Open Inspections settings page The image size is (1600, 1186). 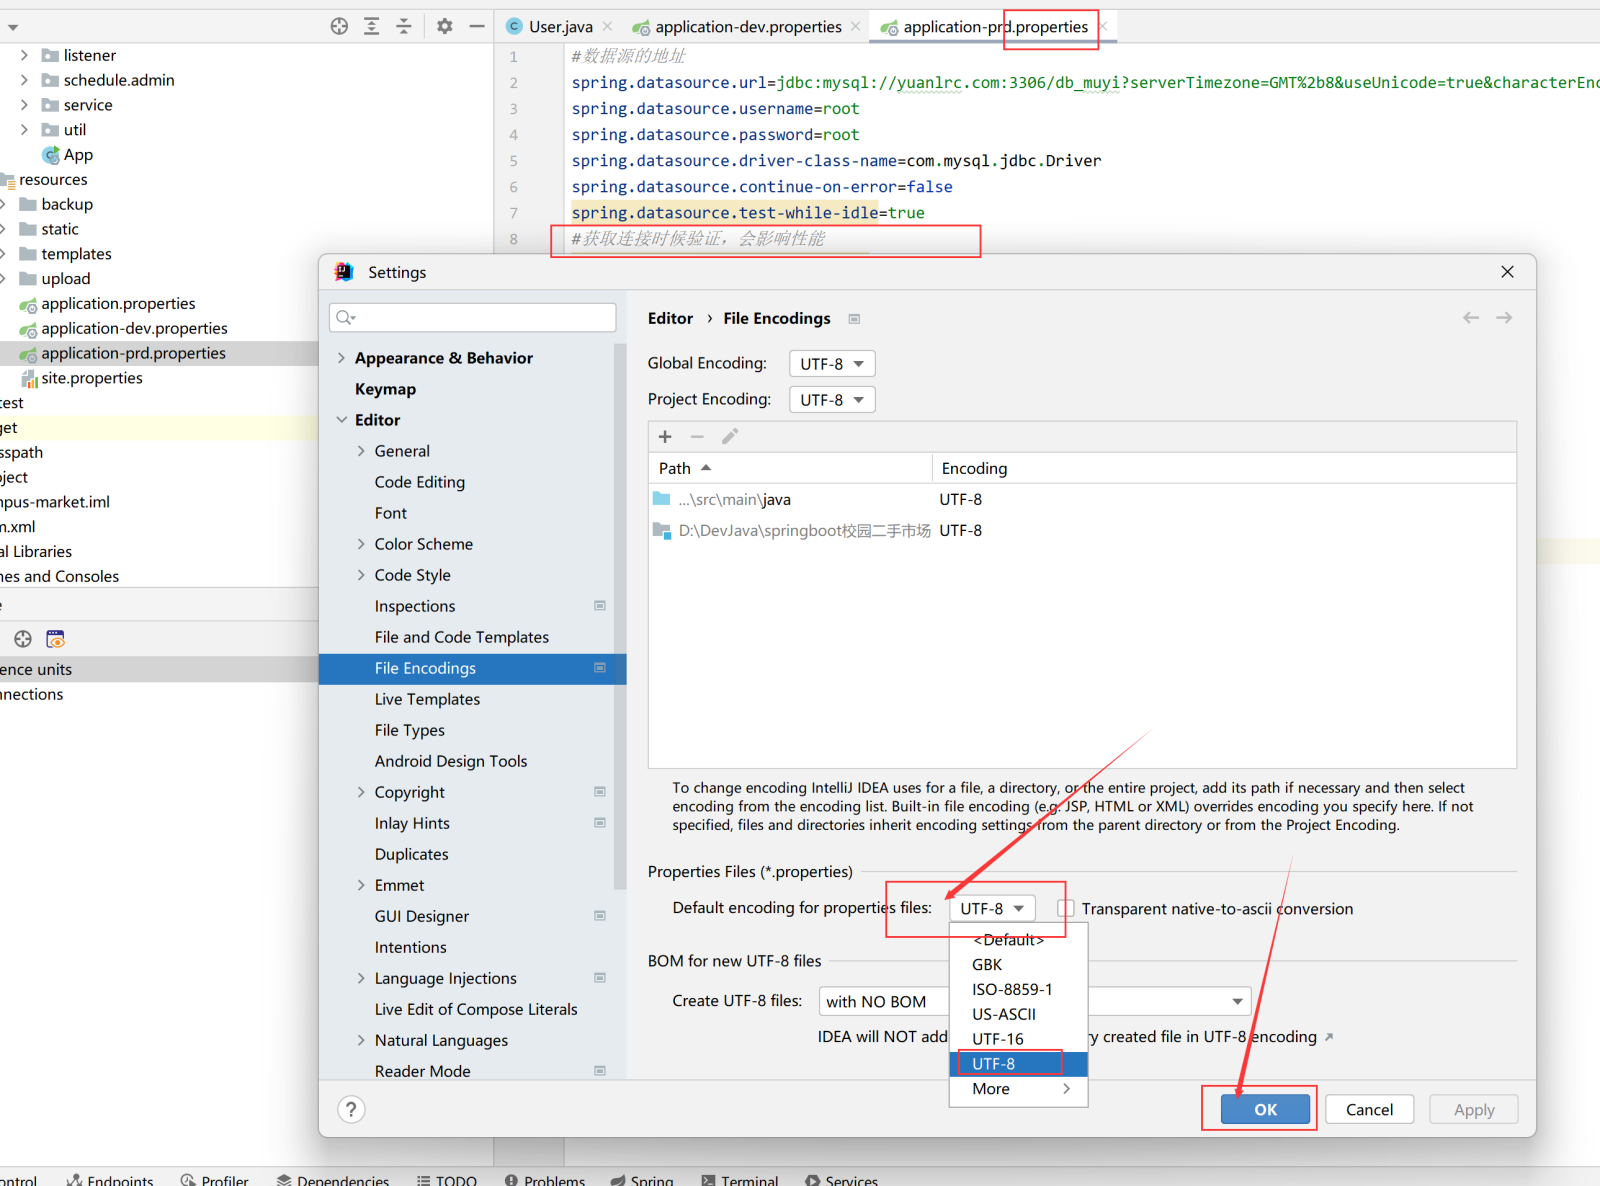click(x=415, y=606)
